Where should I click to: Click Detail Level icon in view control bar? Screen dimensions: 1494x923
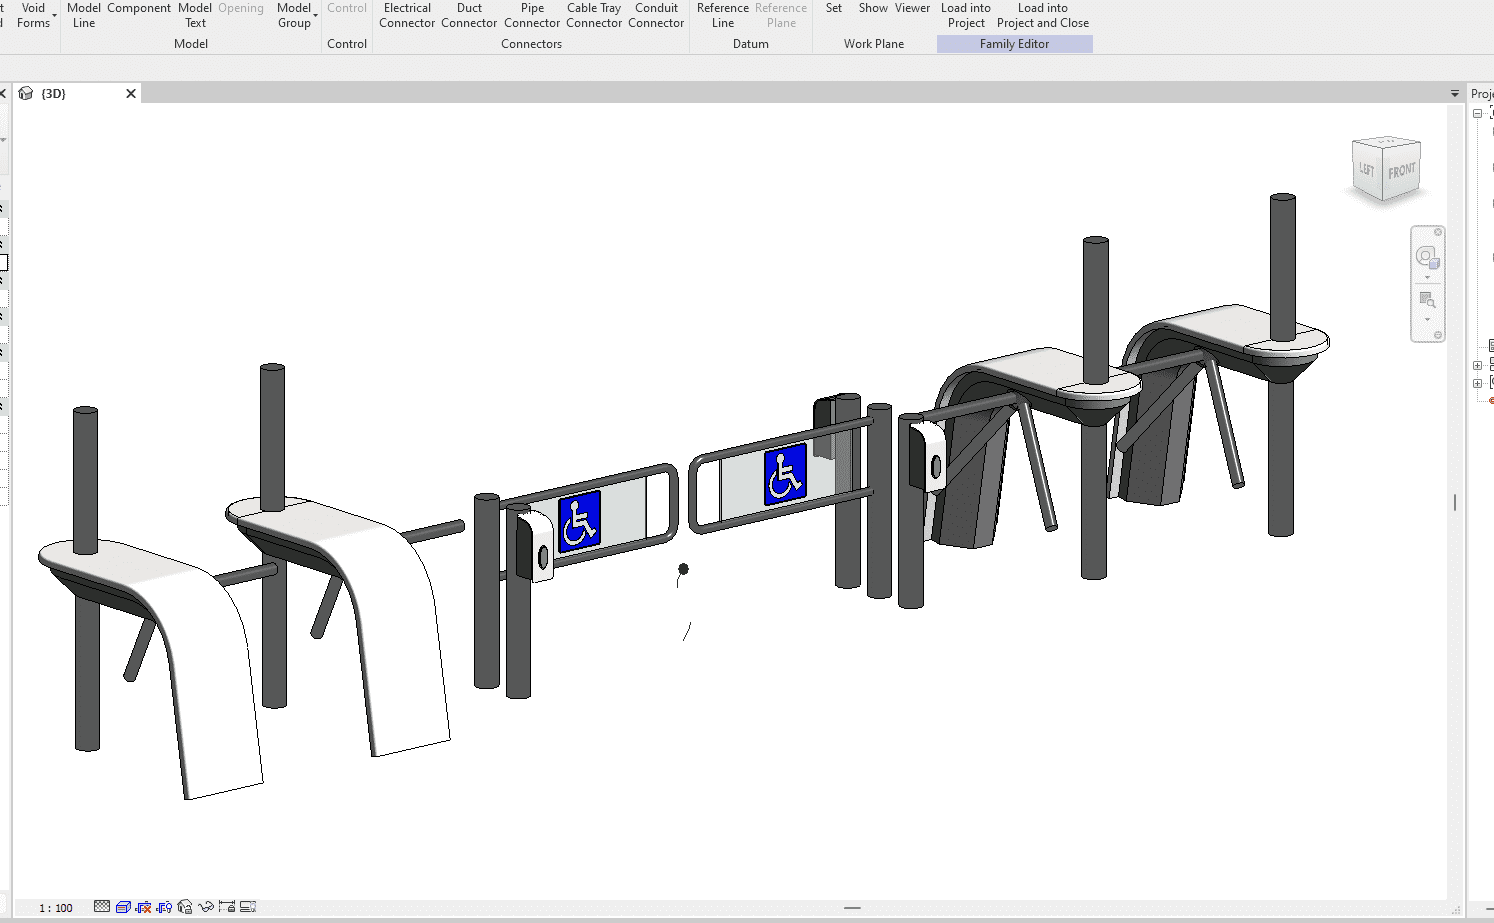102,907
